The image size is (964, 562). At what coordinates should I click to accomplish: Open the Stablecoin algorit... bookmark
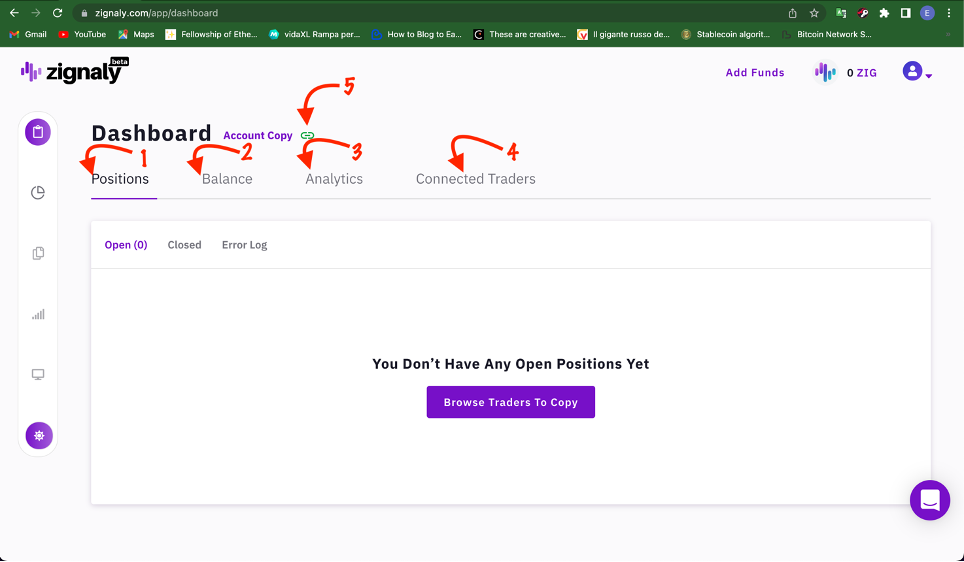tap(726, 34)
